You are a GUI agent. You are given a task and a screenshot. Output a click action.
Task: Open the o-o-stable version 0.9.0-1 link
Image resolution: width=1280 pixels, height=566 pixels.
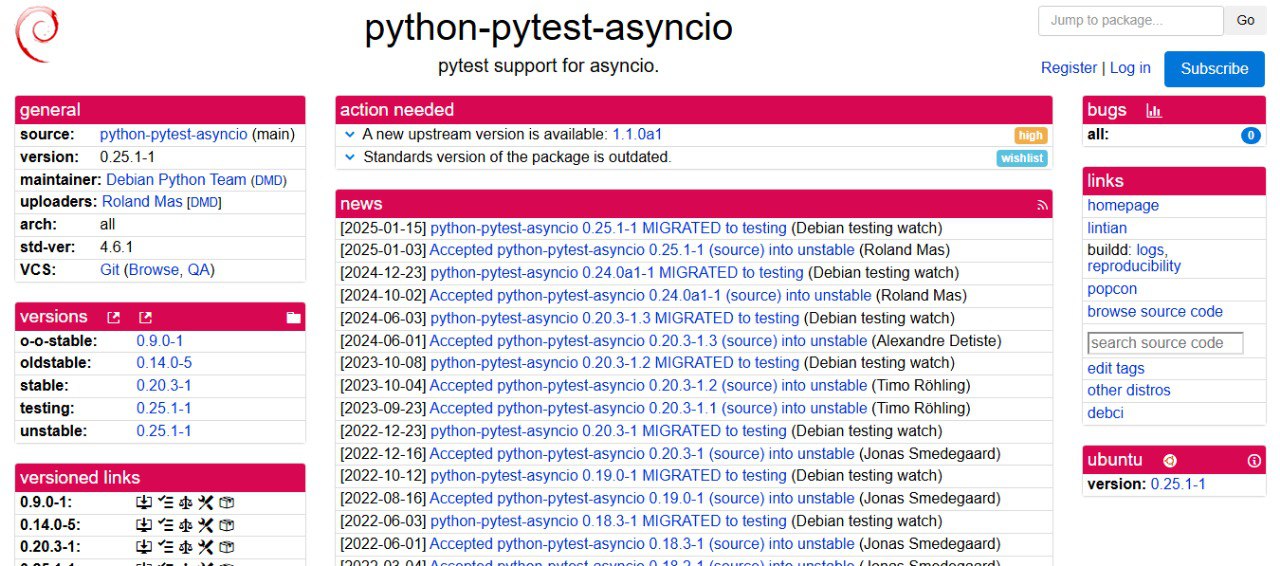click(x=160, y=340)
